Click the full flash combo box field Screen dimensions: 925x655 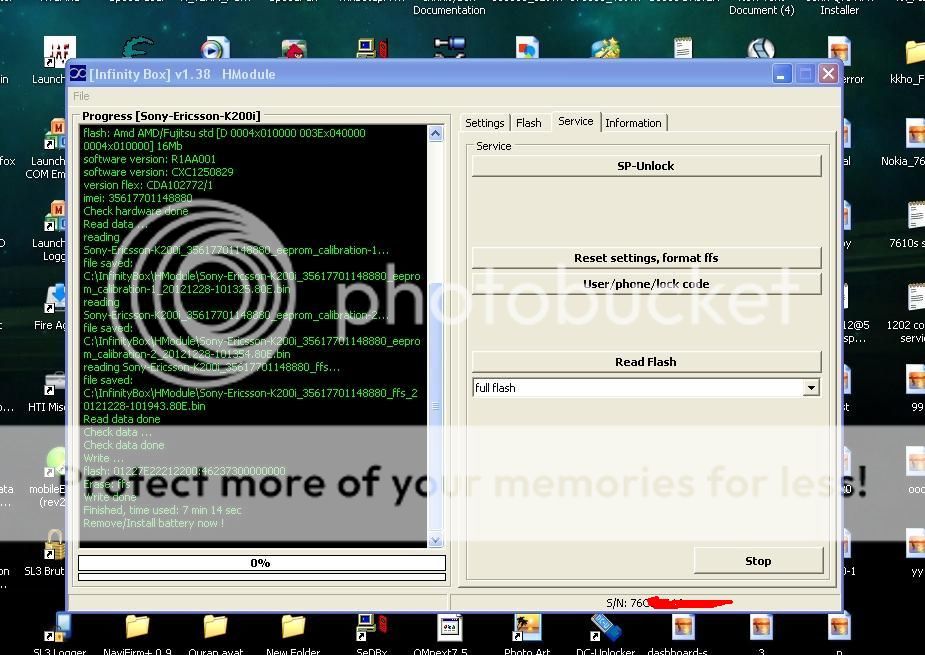(646, 388)
